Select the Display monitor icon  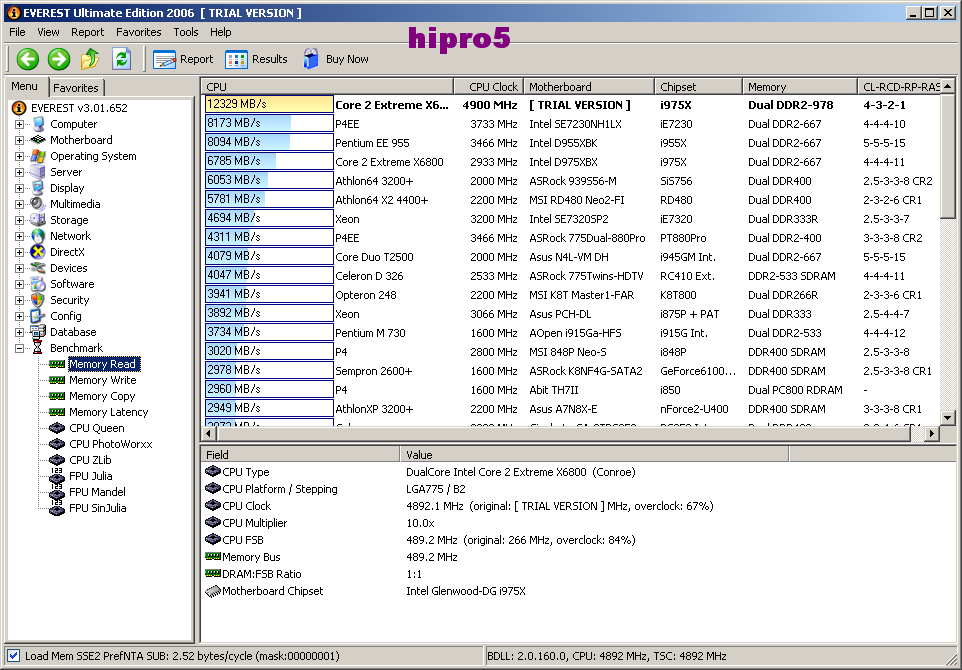tap(38, 188)
